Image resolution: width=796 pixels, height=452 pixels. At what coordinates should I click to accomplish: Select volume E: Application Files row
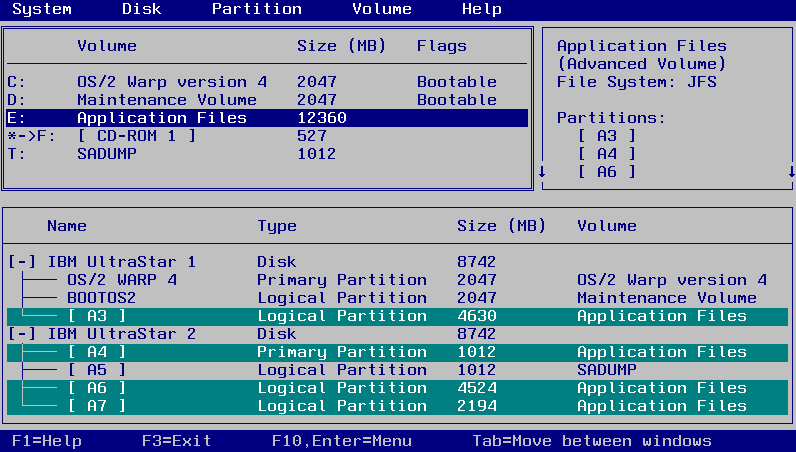click(x=267, y=118)
